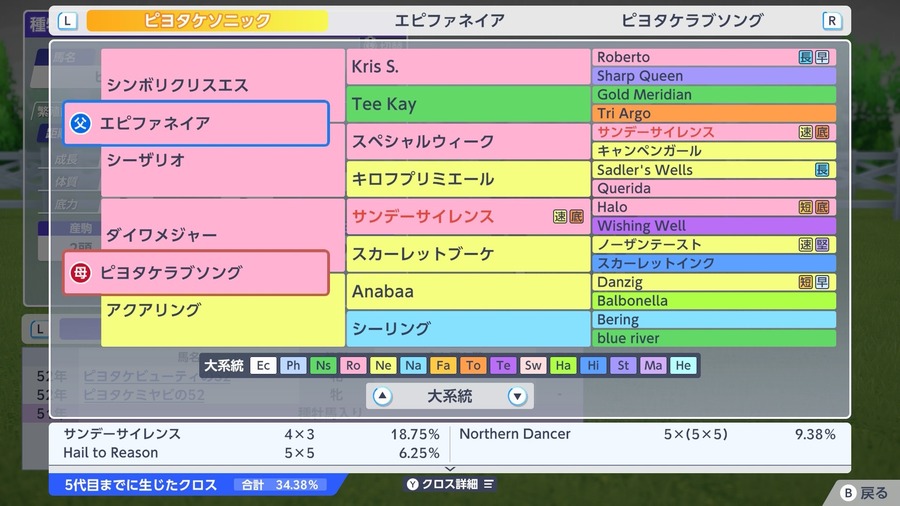Select blue river ancestor cell
The image size is (900, 506).
pos(713,338)
